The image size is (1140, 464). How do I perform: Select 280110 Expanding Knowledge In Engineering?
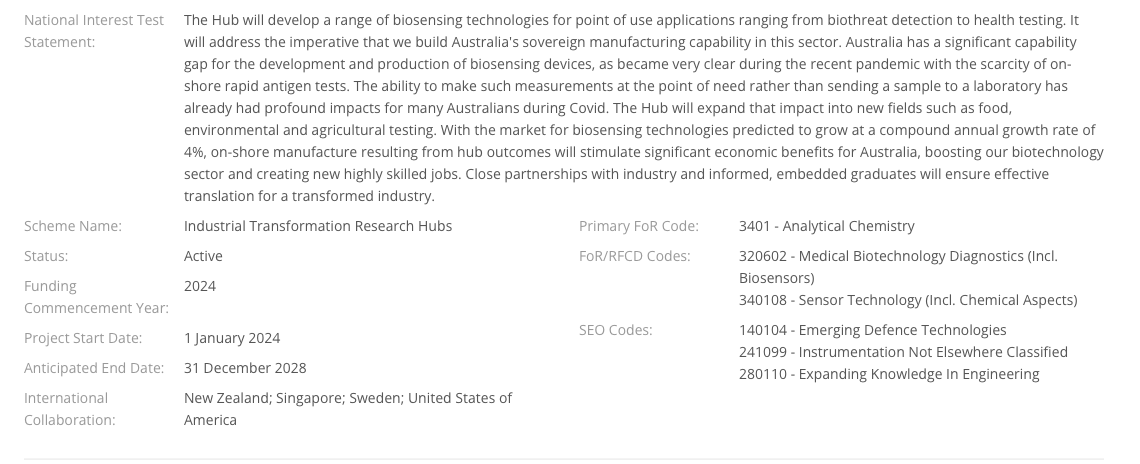(x=889, y=374)
